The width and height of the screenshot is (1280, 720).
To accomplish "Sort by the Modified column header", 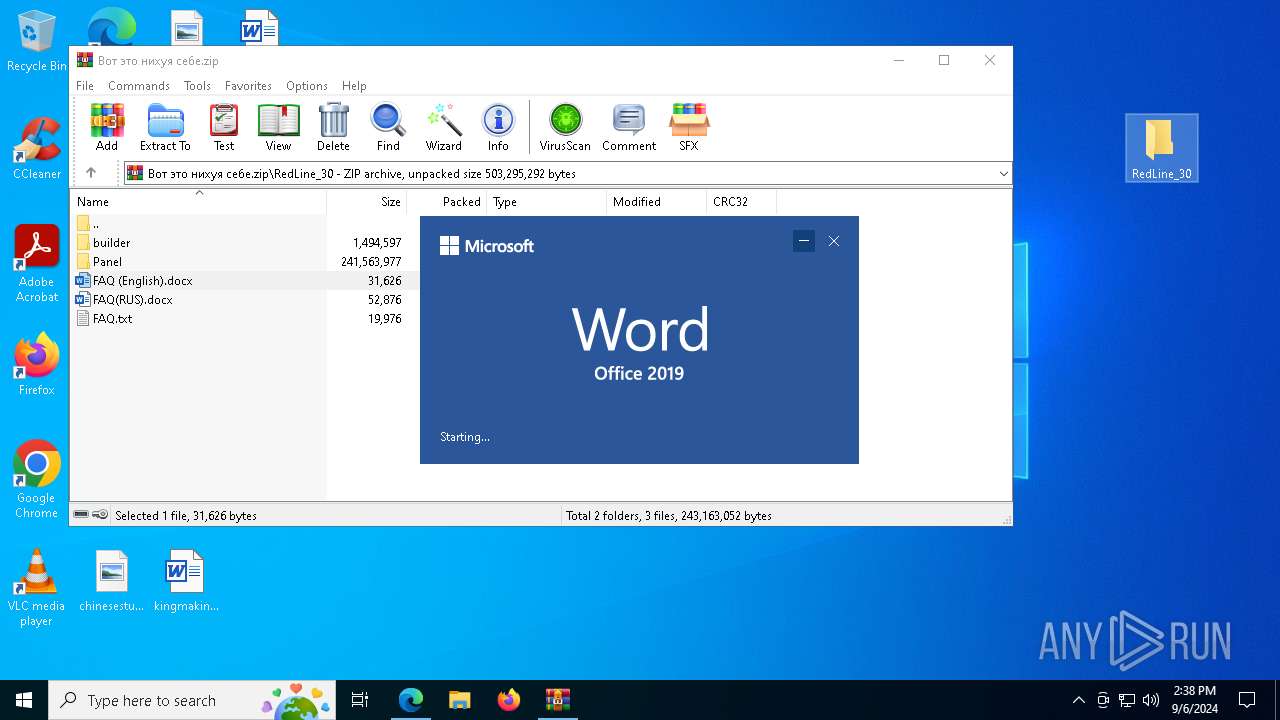I will pyautogui.click(x=657, y=202).
